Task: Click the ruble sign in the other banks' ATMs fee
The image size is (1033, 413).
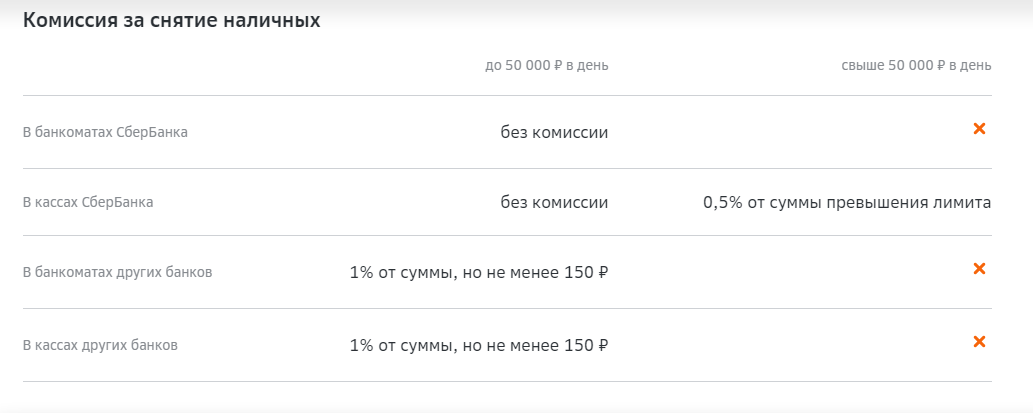Action: pyautogui.click(x=602, y=272)
